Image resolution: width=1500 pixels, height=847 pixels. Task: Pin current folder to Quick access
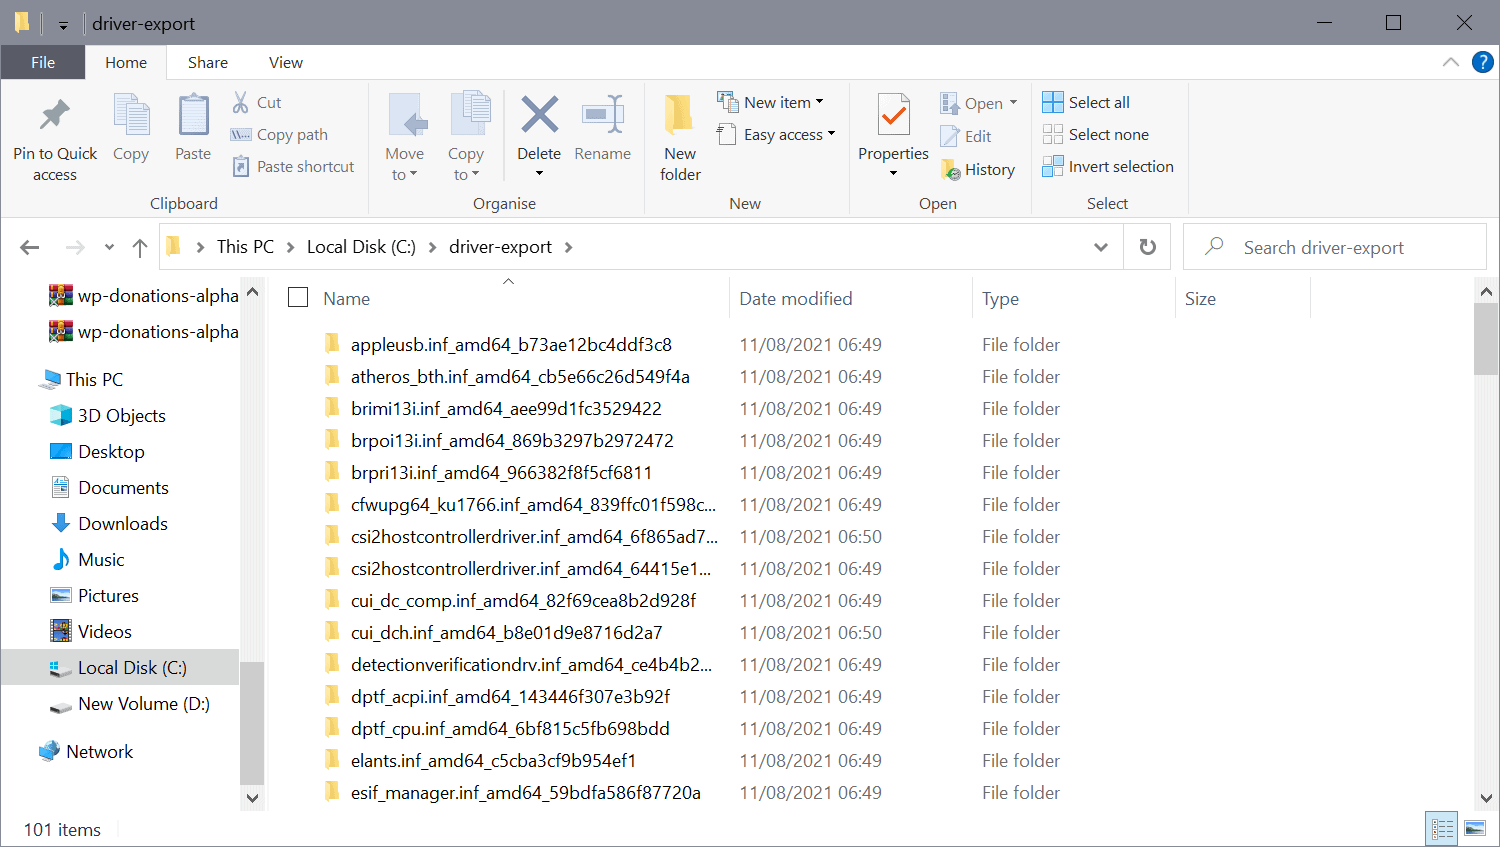coord(55,133)
